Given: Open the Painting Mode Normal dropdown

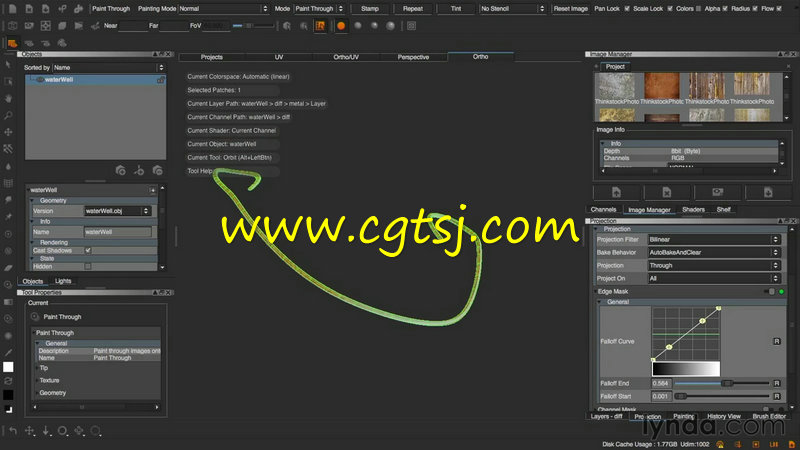Looking at the screenshot, I should [x=222, y=9].
